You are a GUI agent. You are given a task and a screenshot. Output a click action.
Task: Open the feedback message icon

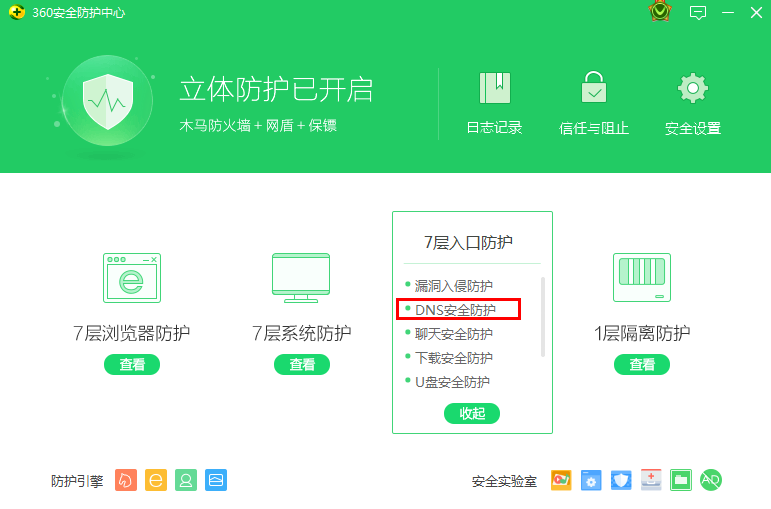[698, 12]
